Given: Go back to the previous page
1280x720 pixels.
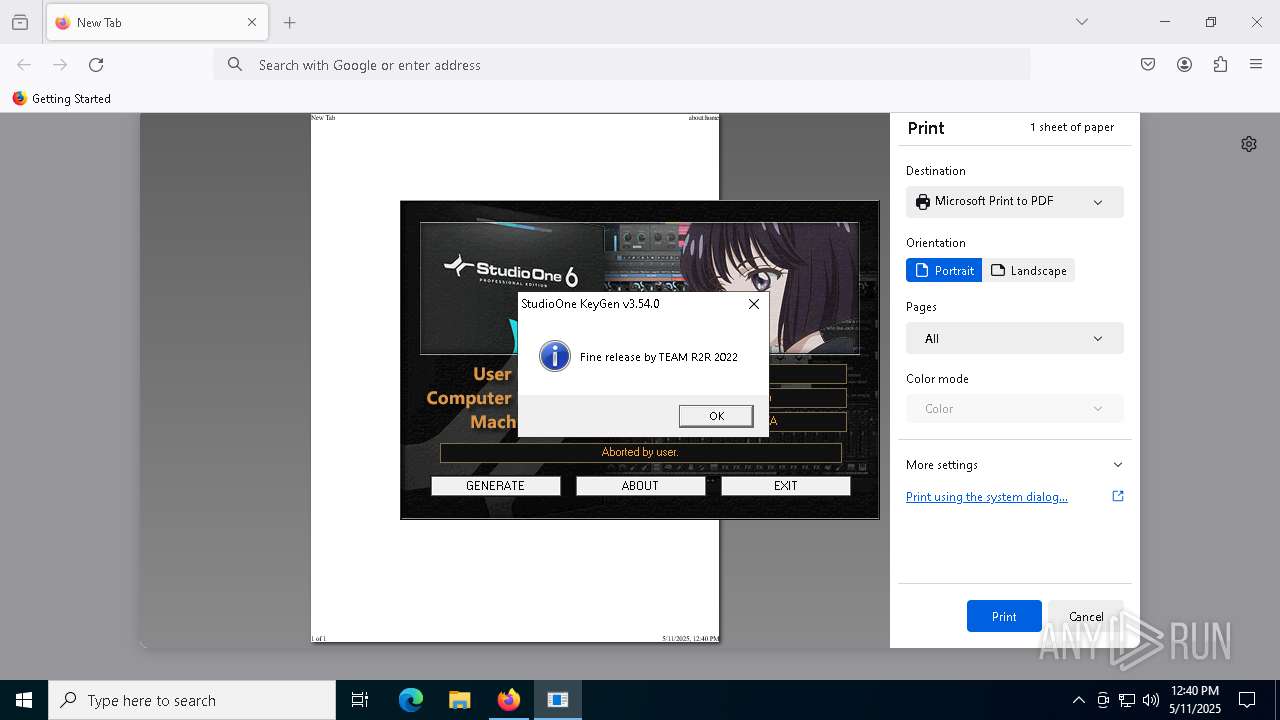Looking at the screenshot, I should point(24,65).
